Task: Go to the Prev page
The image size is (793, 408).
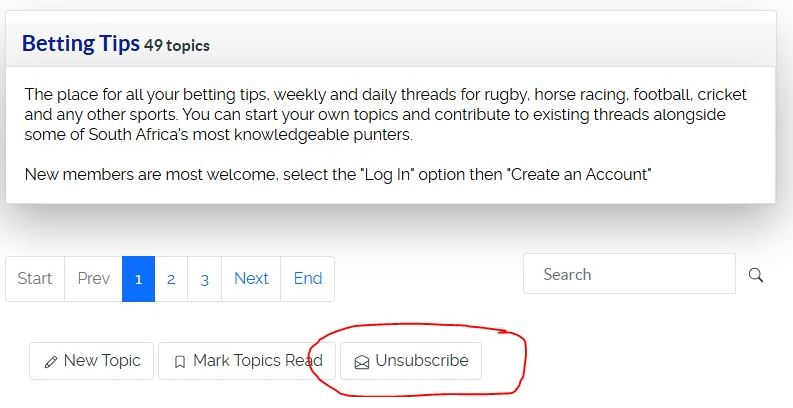Action: 93,279
